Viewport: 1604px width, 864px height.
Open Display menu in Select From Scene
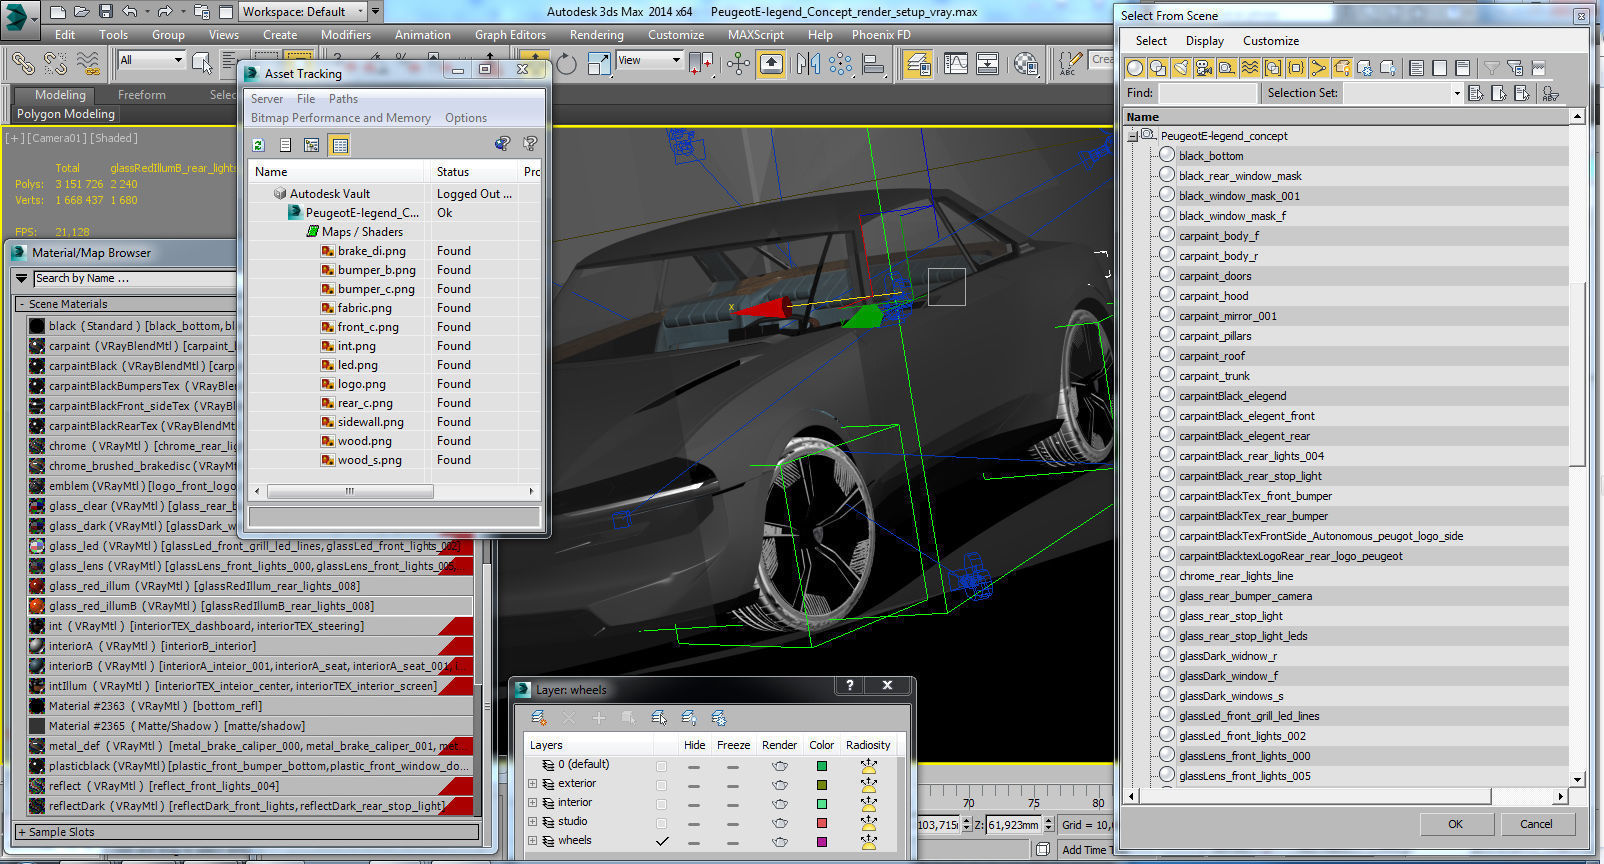tap(1205, 41)
